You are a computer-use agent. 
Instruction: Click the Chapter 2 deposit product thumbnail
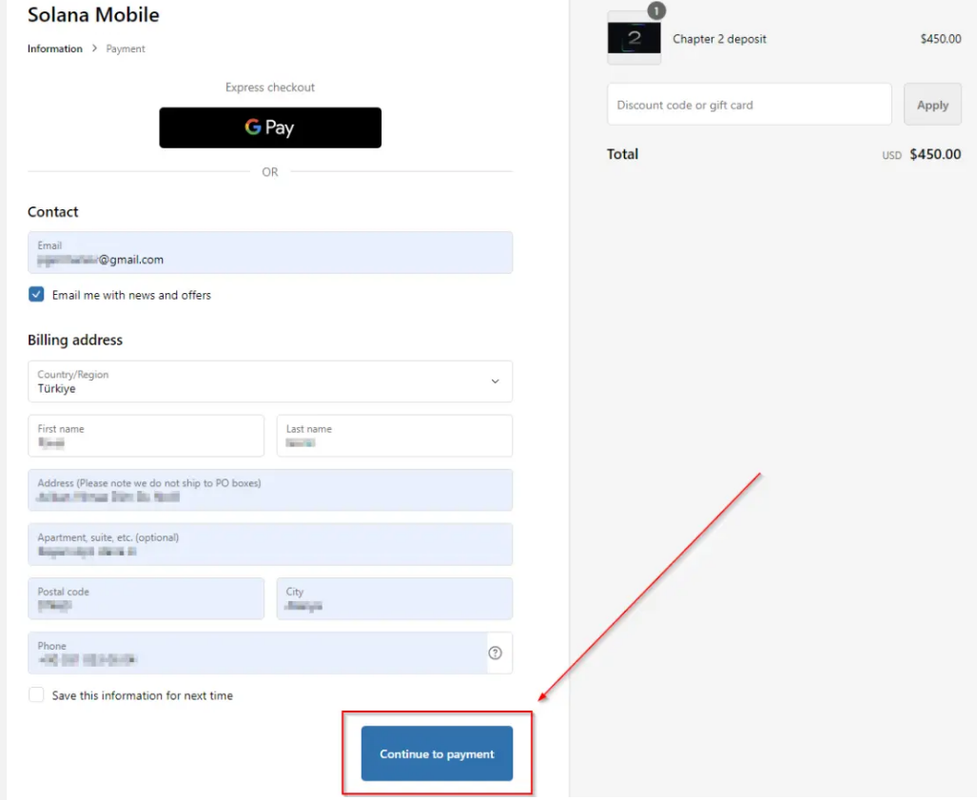click(x=634, y=39)
